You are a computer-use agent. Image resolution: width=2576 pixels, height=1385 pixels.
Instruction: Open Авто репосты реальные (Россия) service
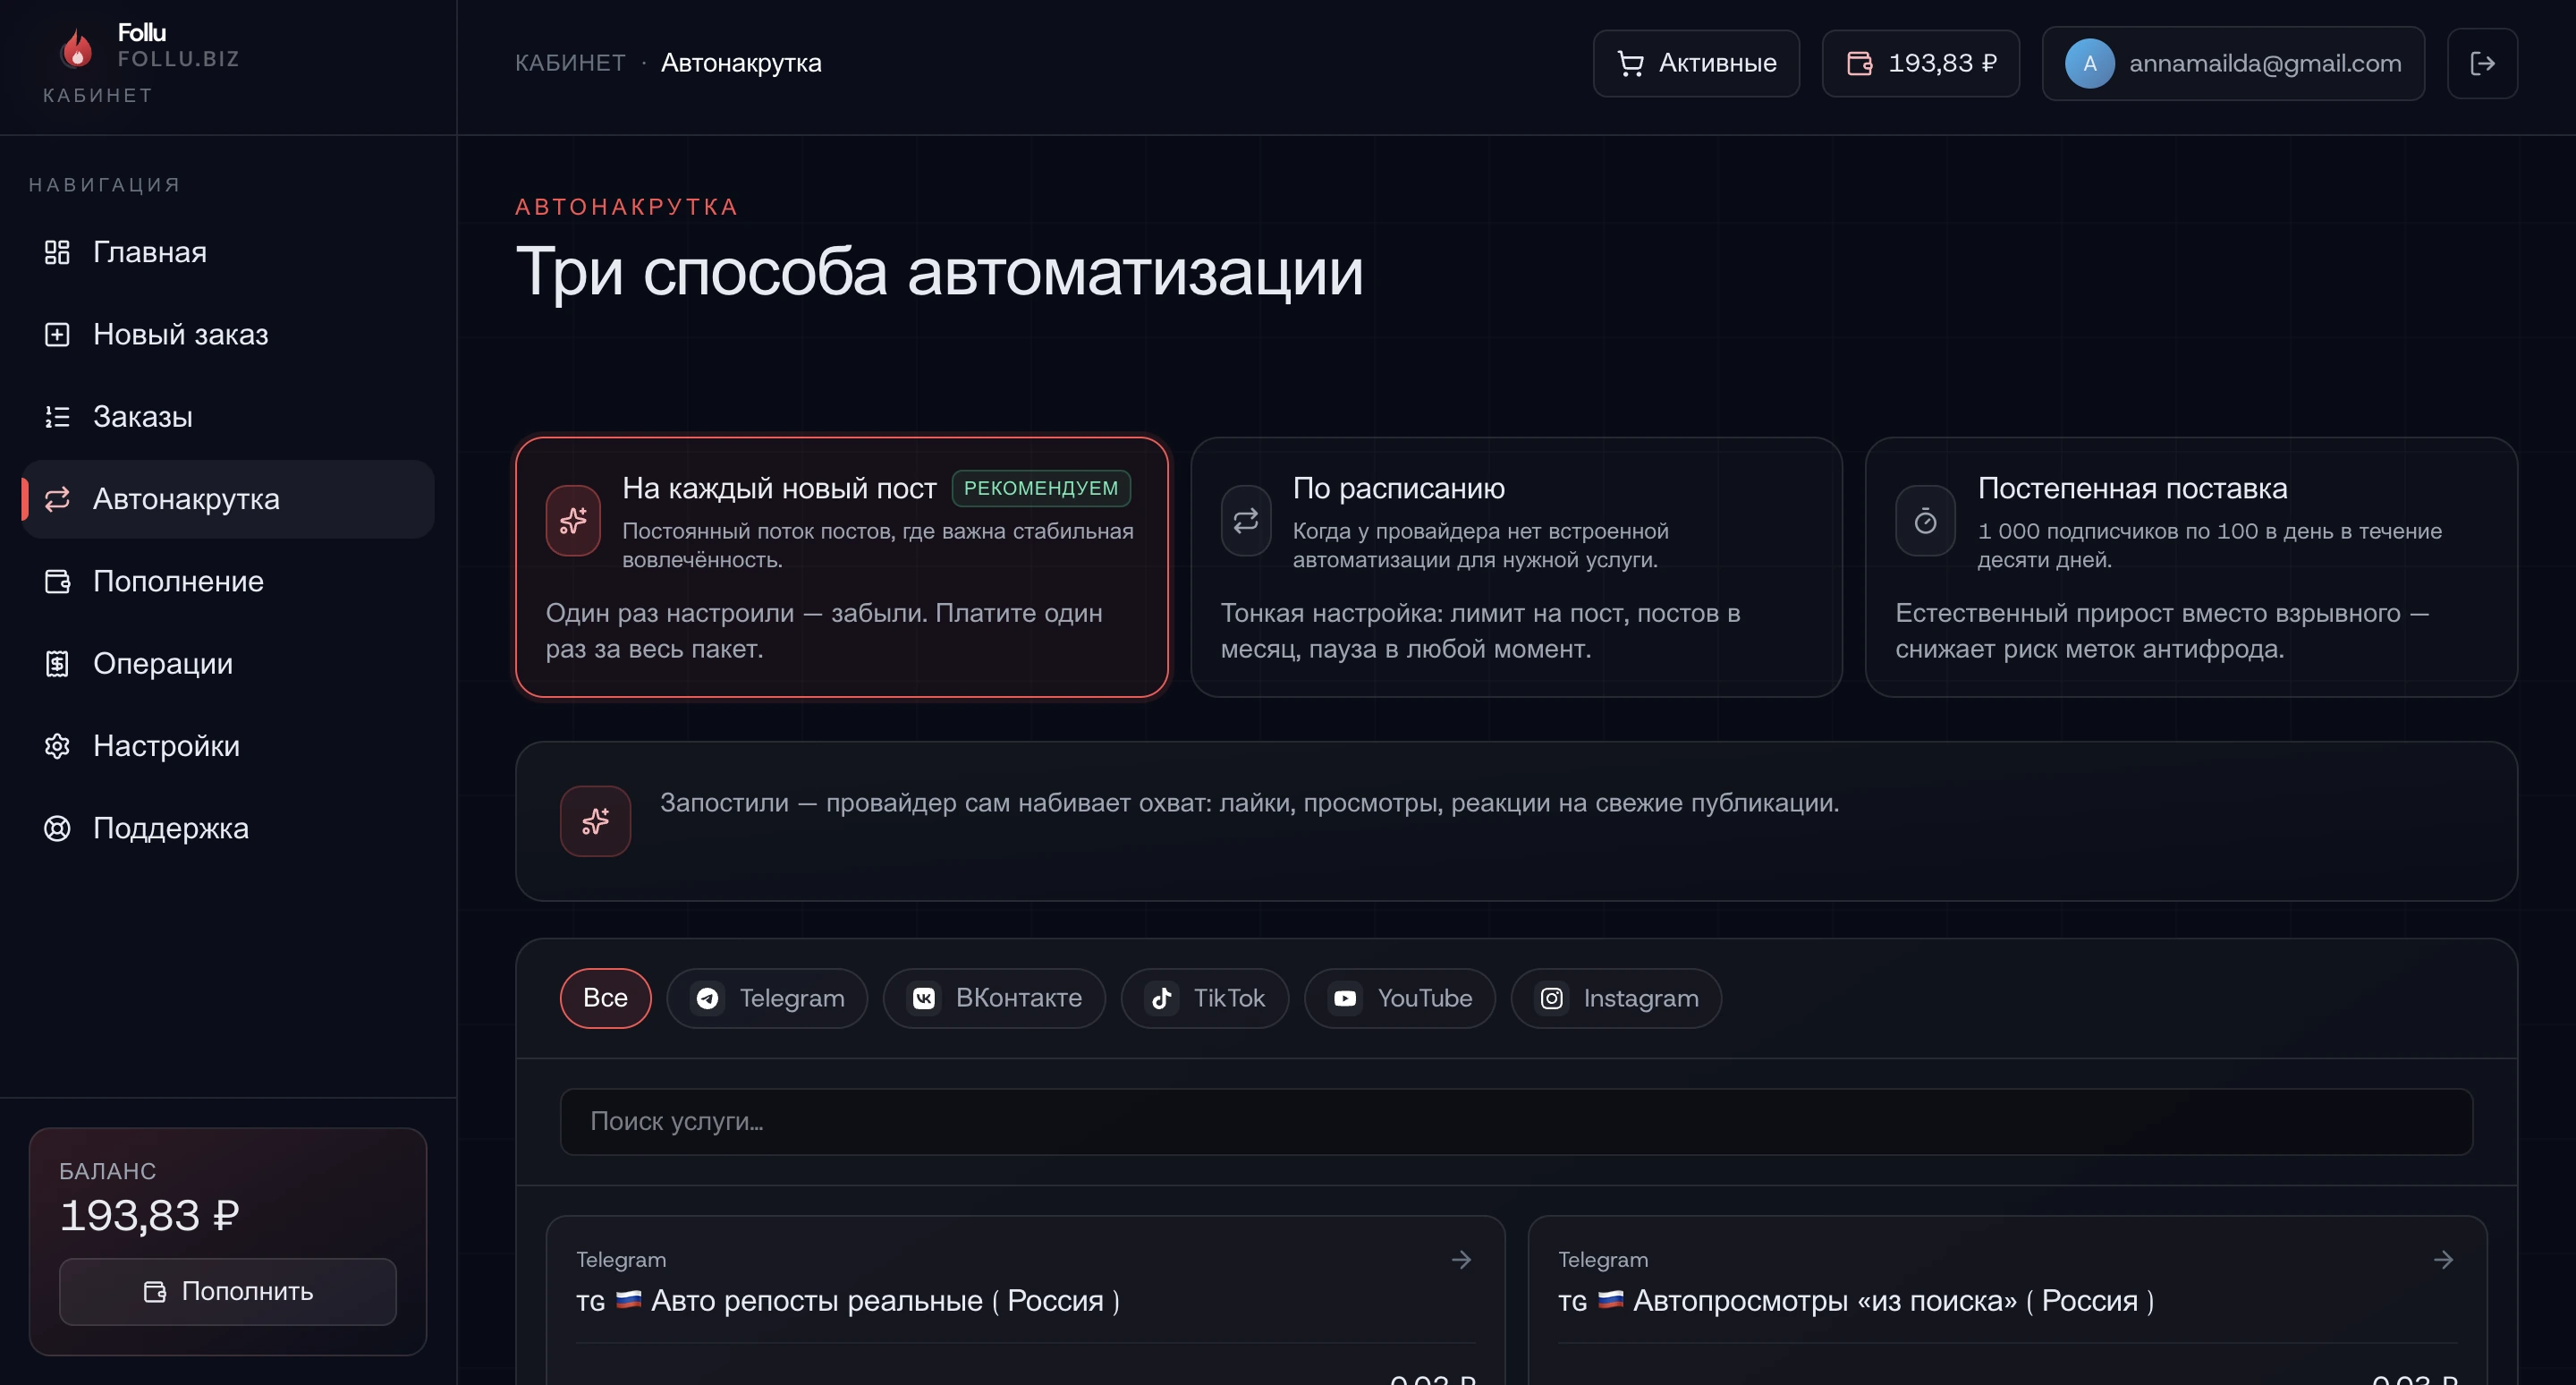tap(1025, 1300)
